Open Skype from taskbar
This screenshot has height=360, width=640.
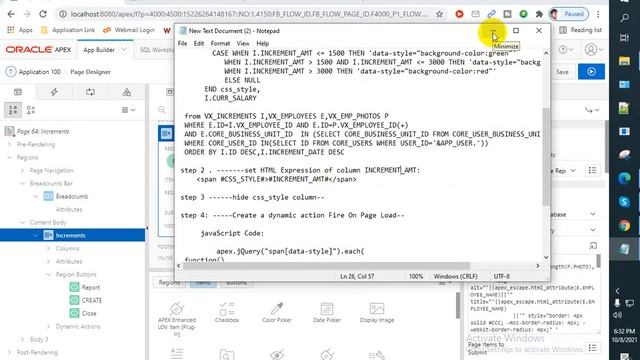click(624, 202)
